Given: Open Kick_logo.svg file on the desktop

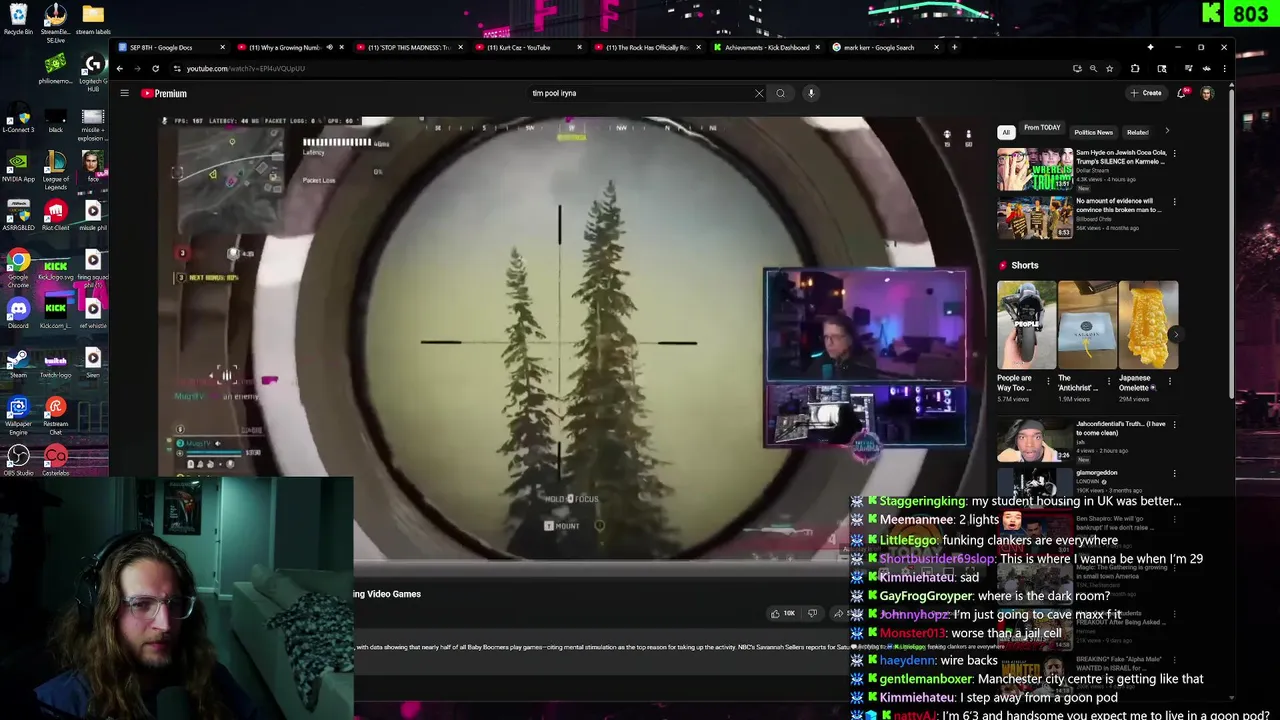Looking at the screenshot, I should (x=56, y=268).
